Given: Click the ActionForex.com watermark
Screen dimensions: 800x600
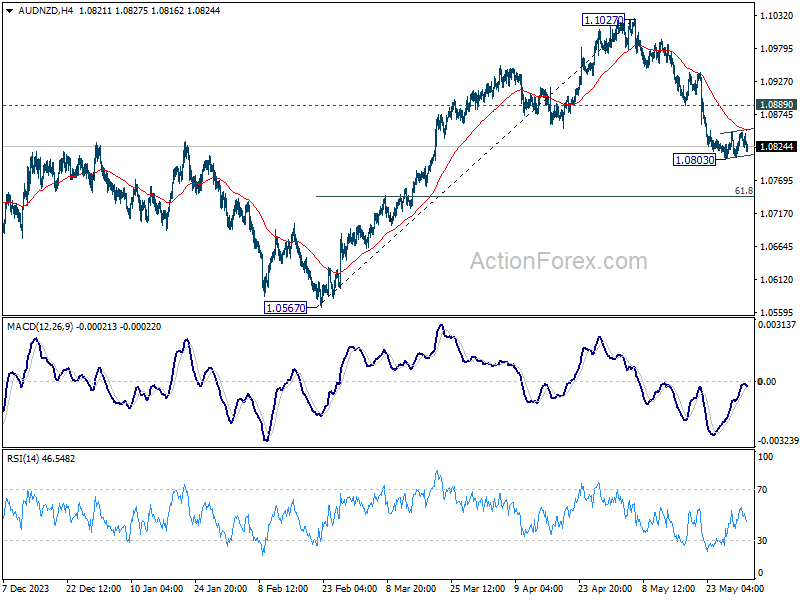Looking at the screenshot, I should (559, 261).
